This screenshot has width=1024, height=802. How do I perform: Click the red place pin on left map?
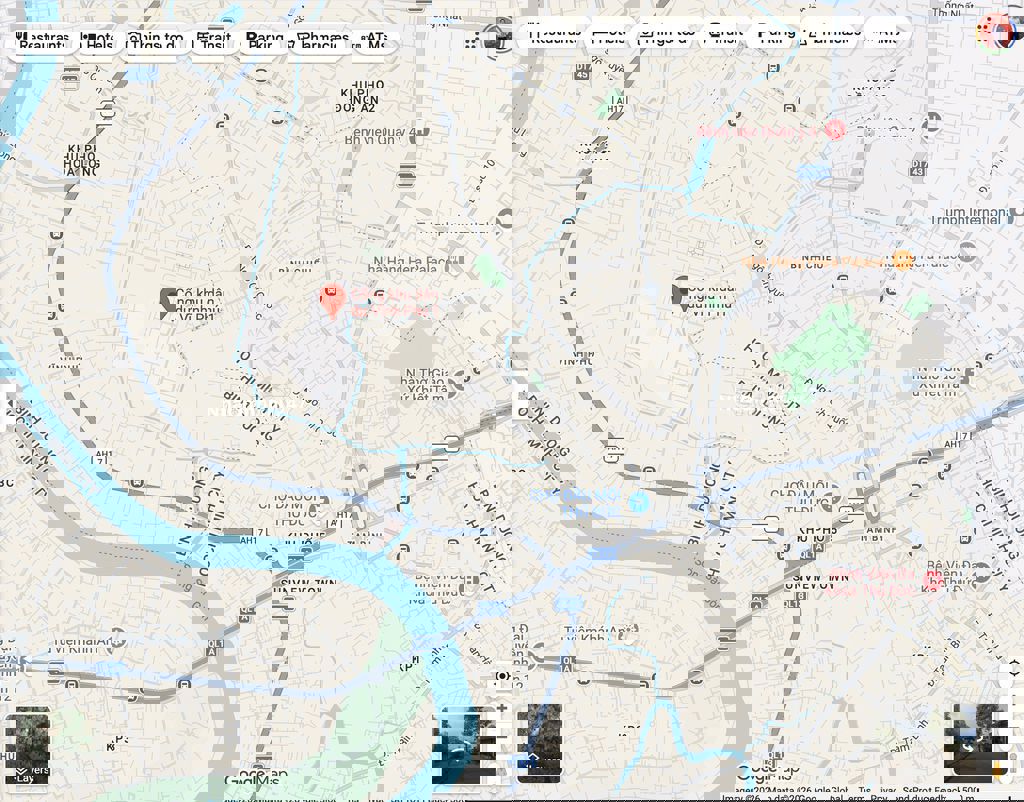click(331, 297)
